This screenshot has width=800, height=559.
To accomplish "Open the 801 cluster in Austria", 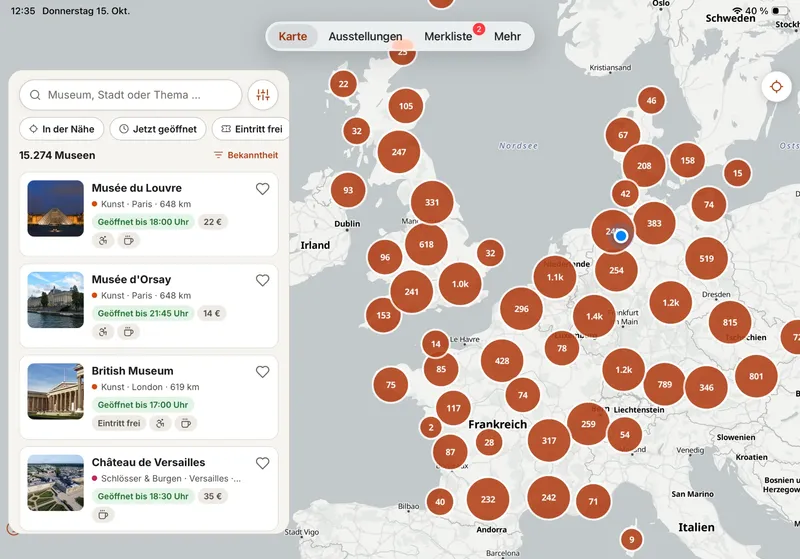I will [x=756, y=376].
